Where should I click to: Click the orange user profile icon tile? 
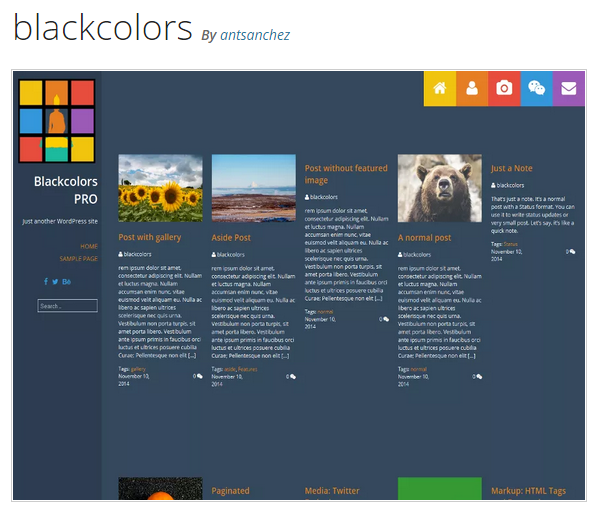472,89
